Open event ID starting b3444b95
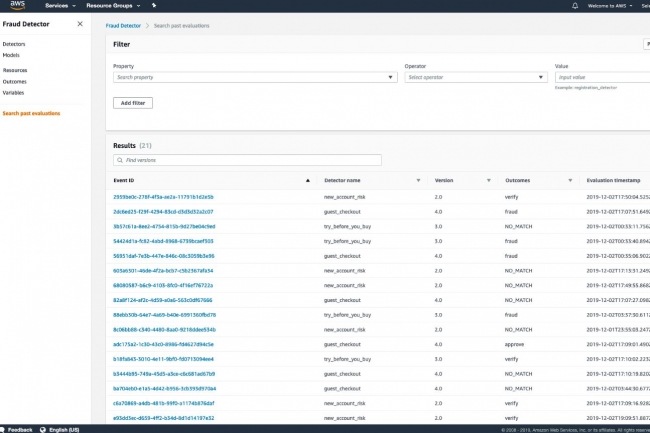 tap(164, 374)
